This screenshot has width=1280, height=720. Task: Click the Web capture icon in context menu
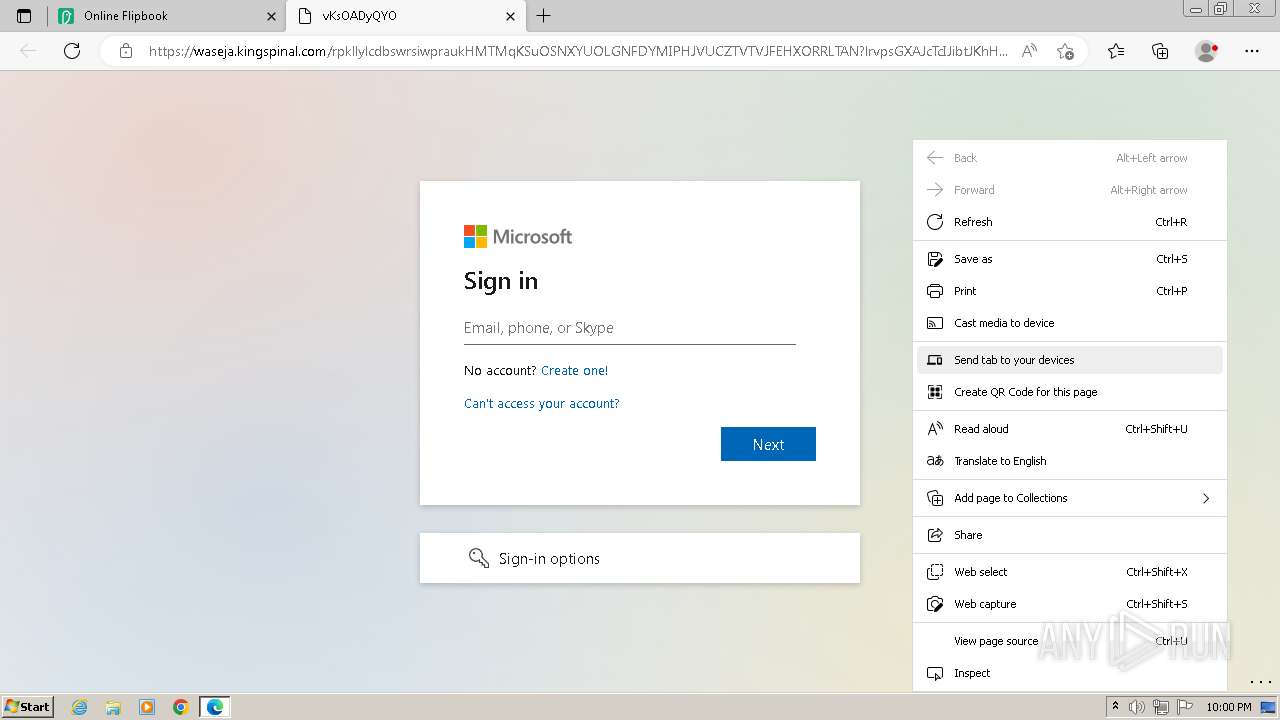(935, 604)
